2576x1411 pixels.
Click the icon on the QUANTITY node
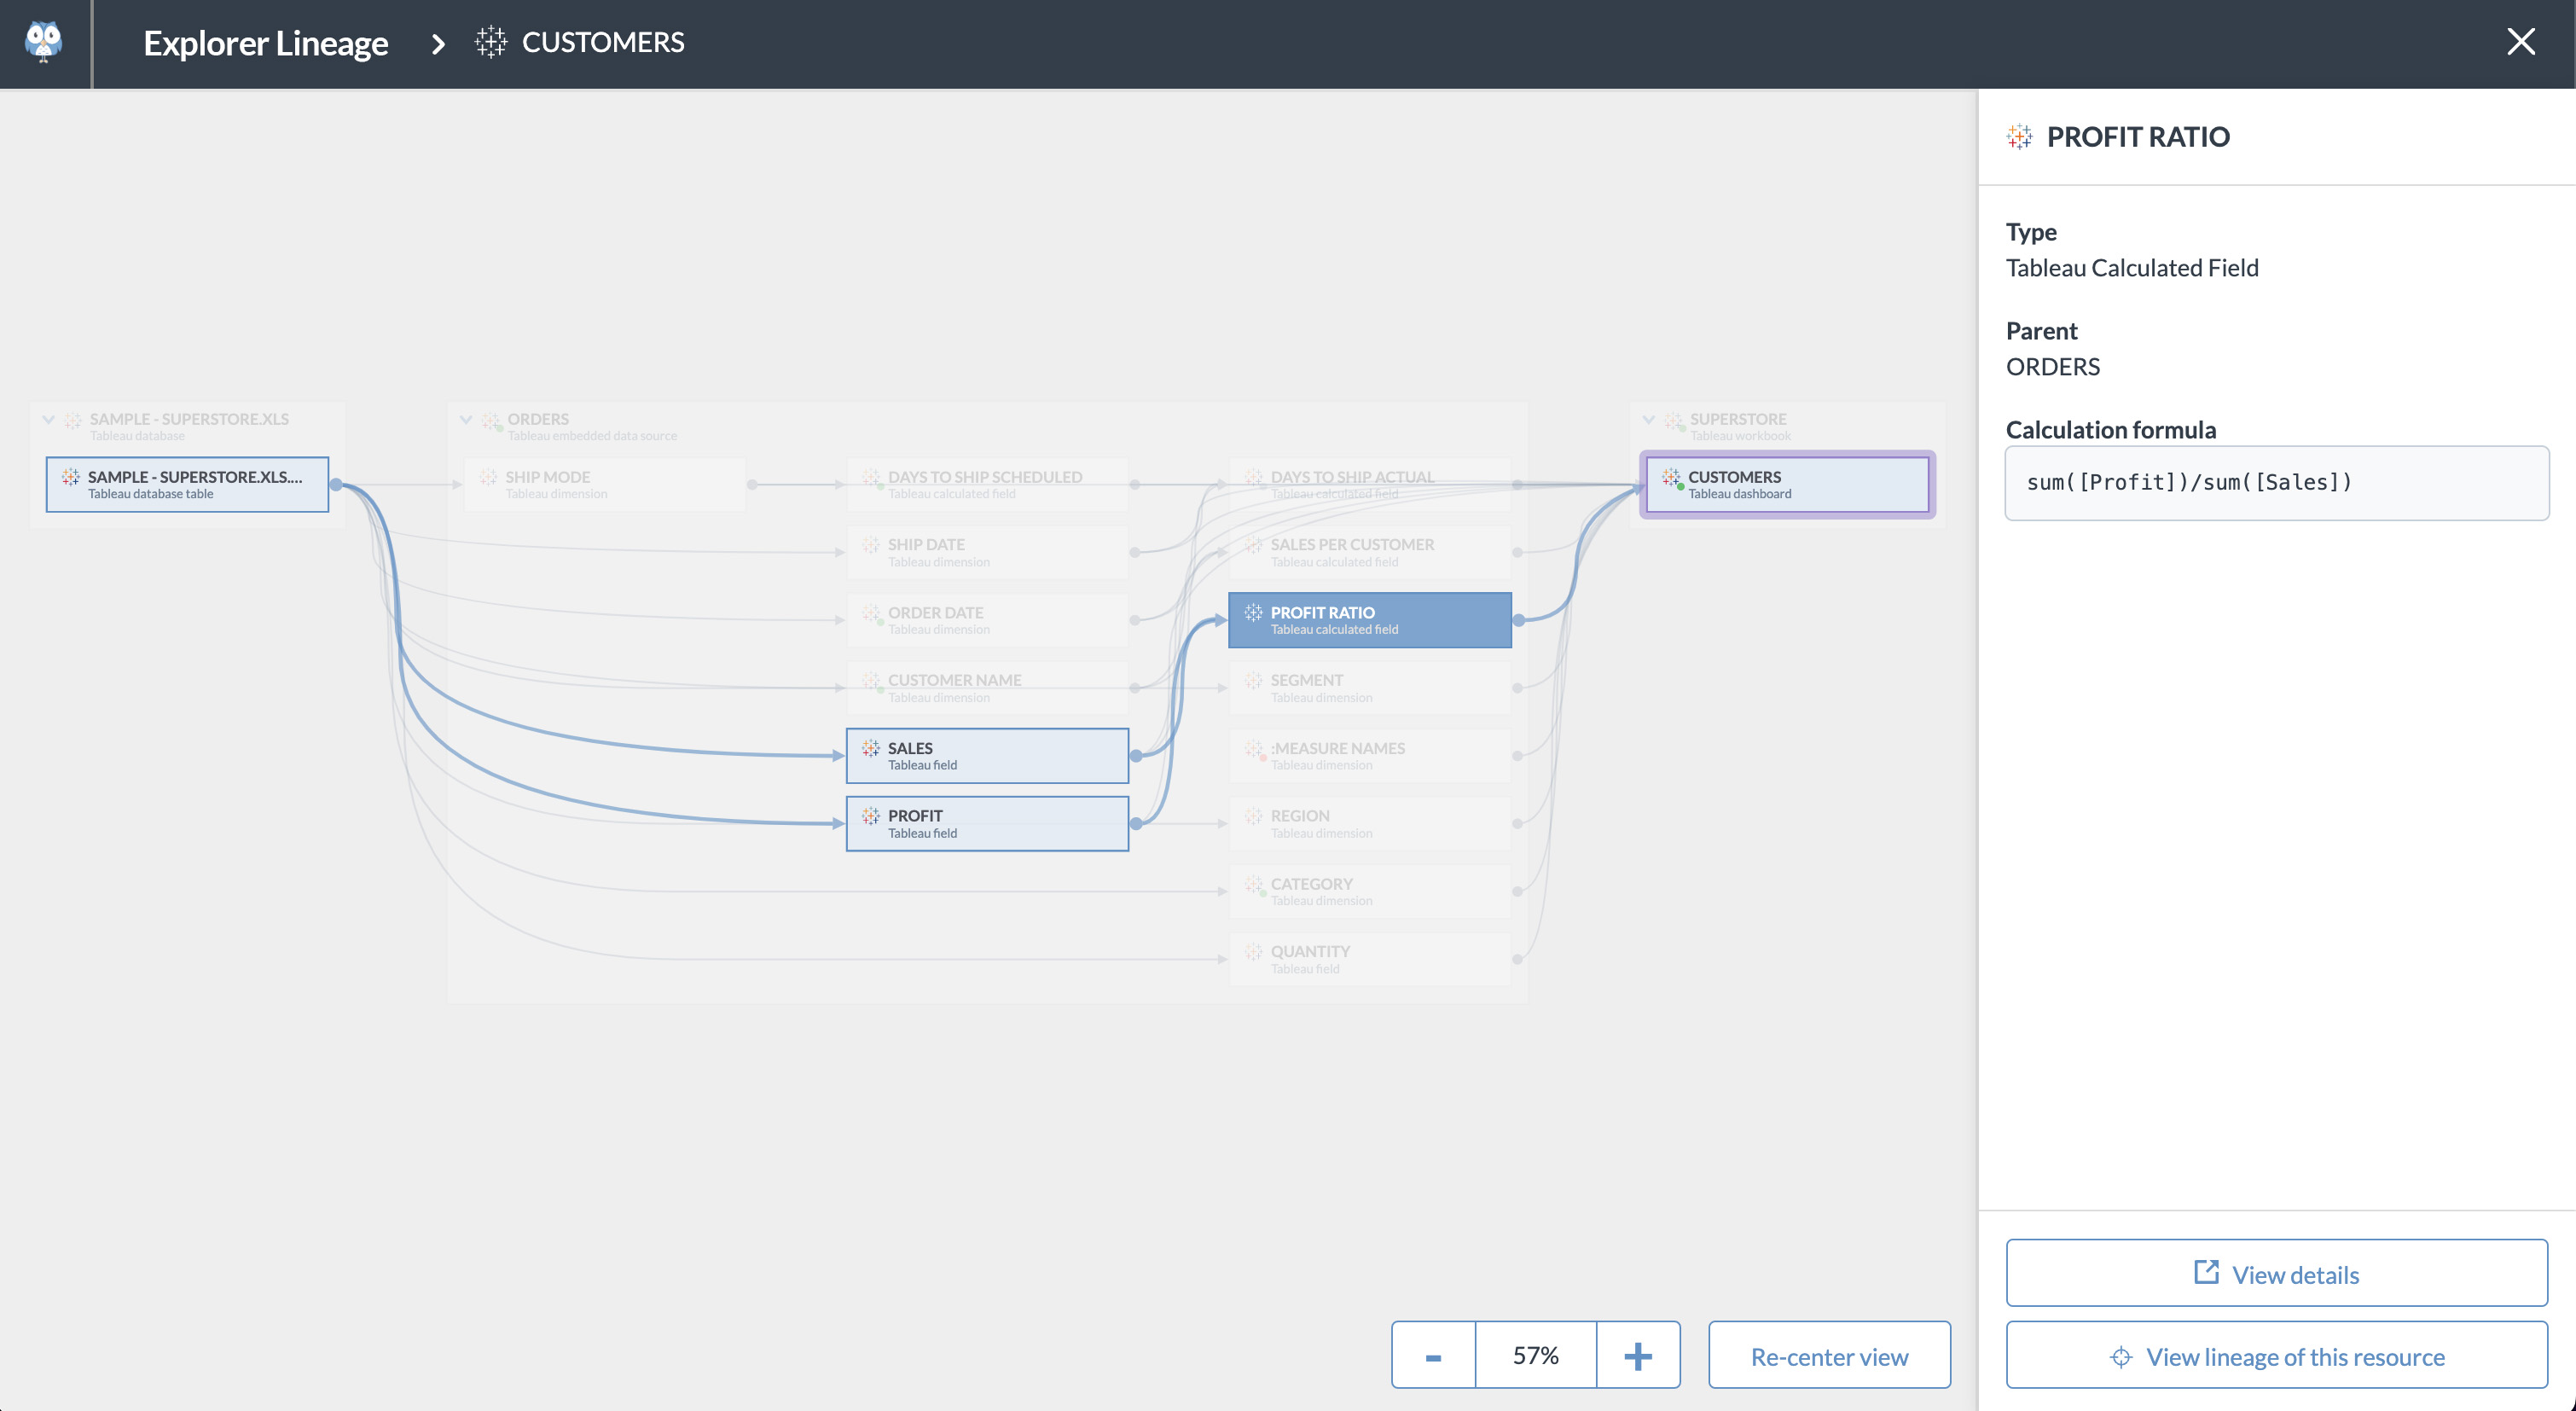pos(1253,951)
